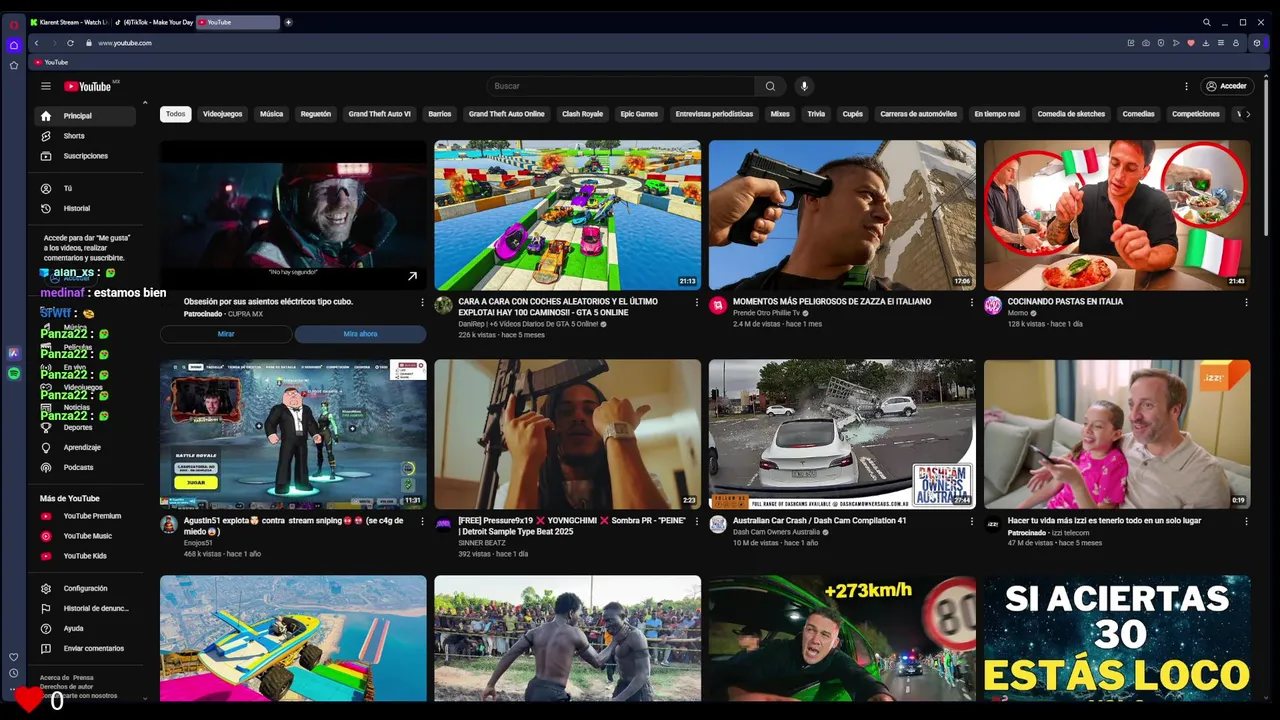Click the YouTube logo in the header

[x=88, y=86]
